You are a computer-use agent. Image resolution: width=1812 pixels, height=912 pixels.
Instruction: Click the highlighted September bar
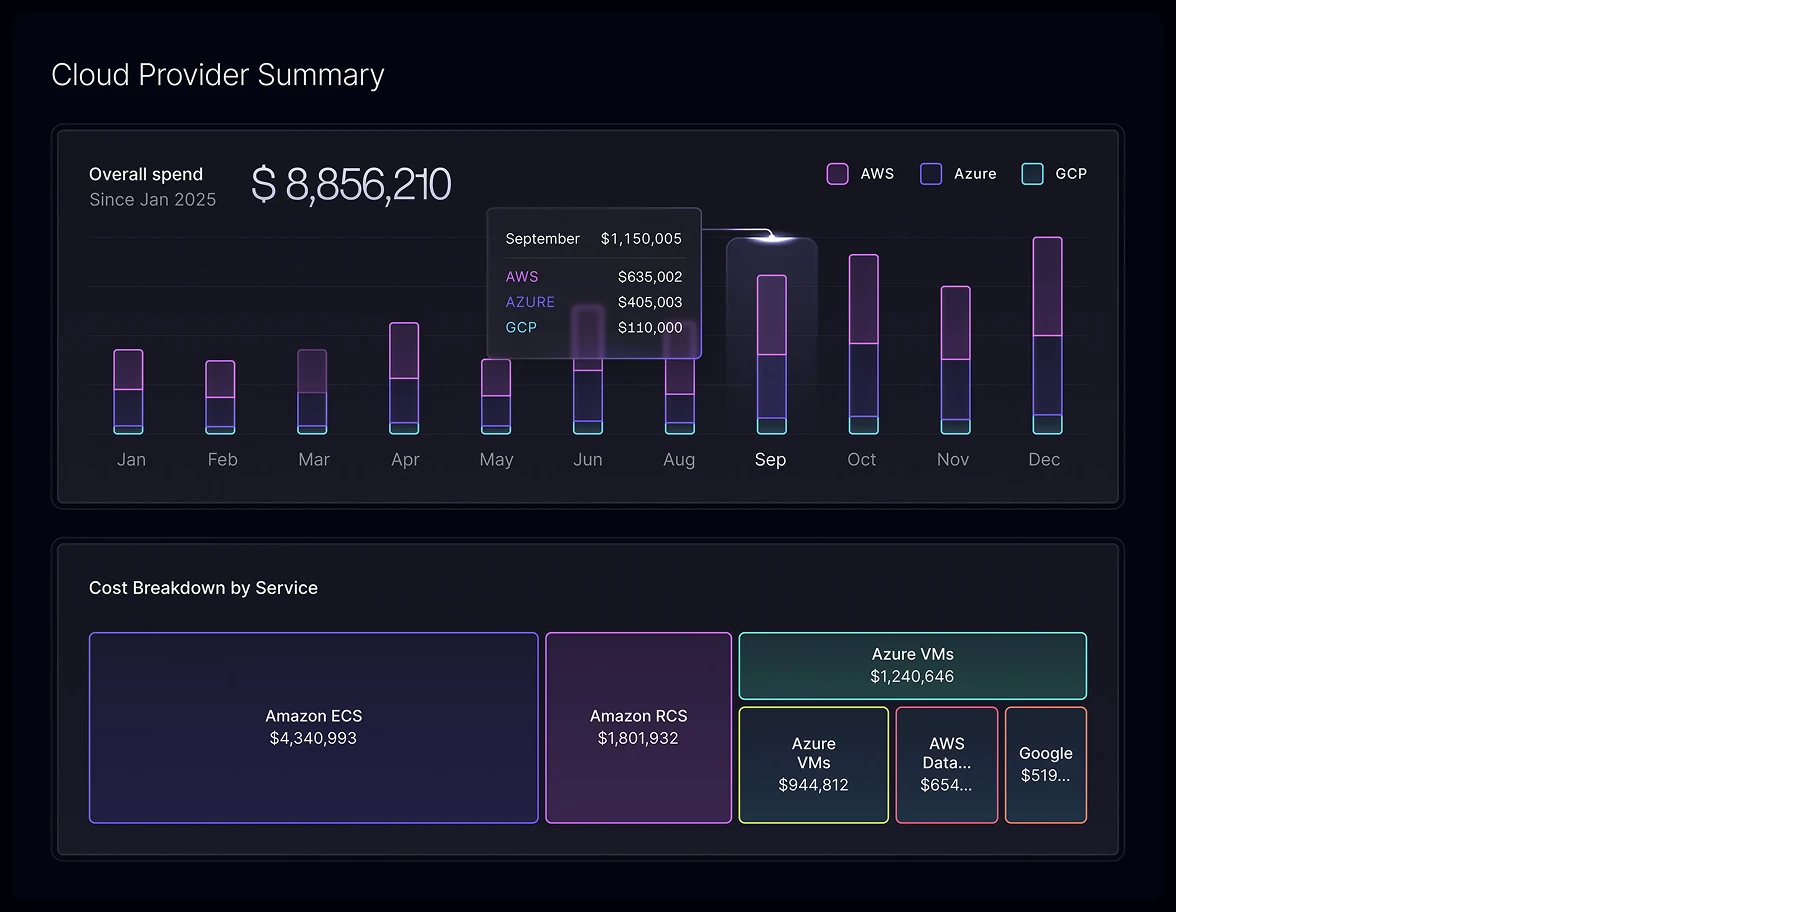(x=771, y=354)
